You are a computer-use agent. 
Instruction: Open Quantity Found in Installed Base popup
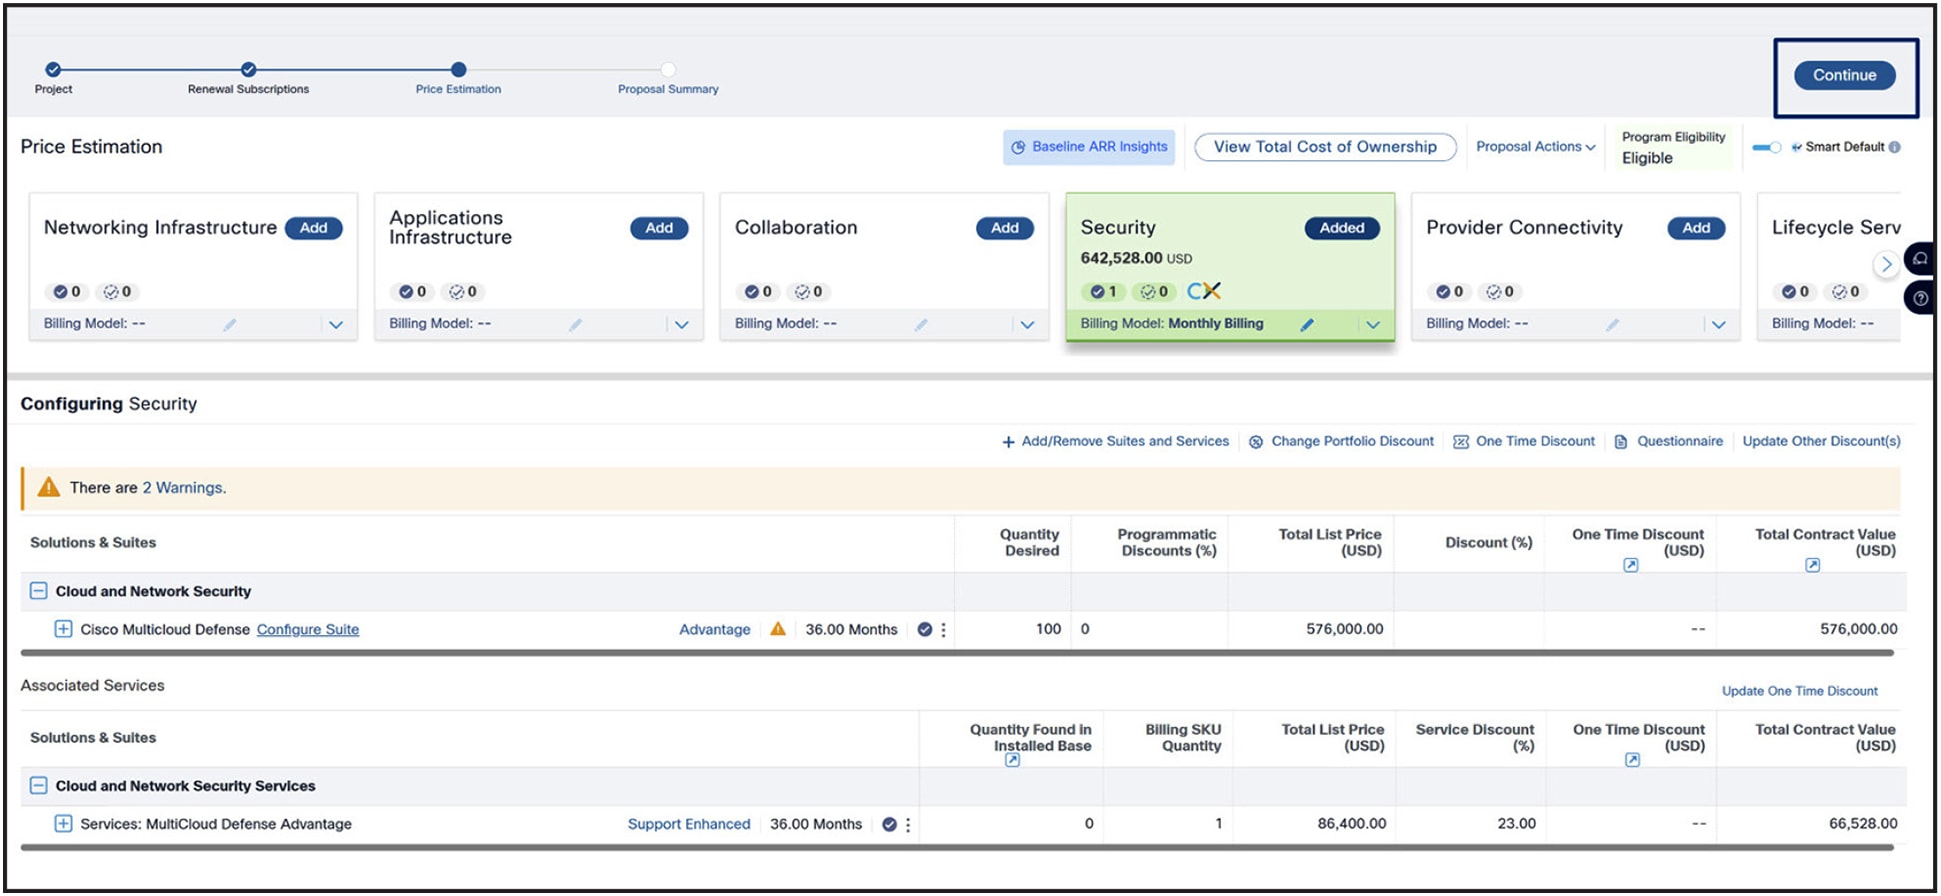coord(1012,760)
